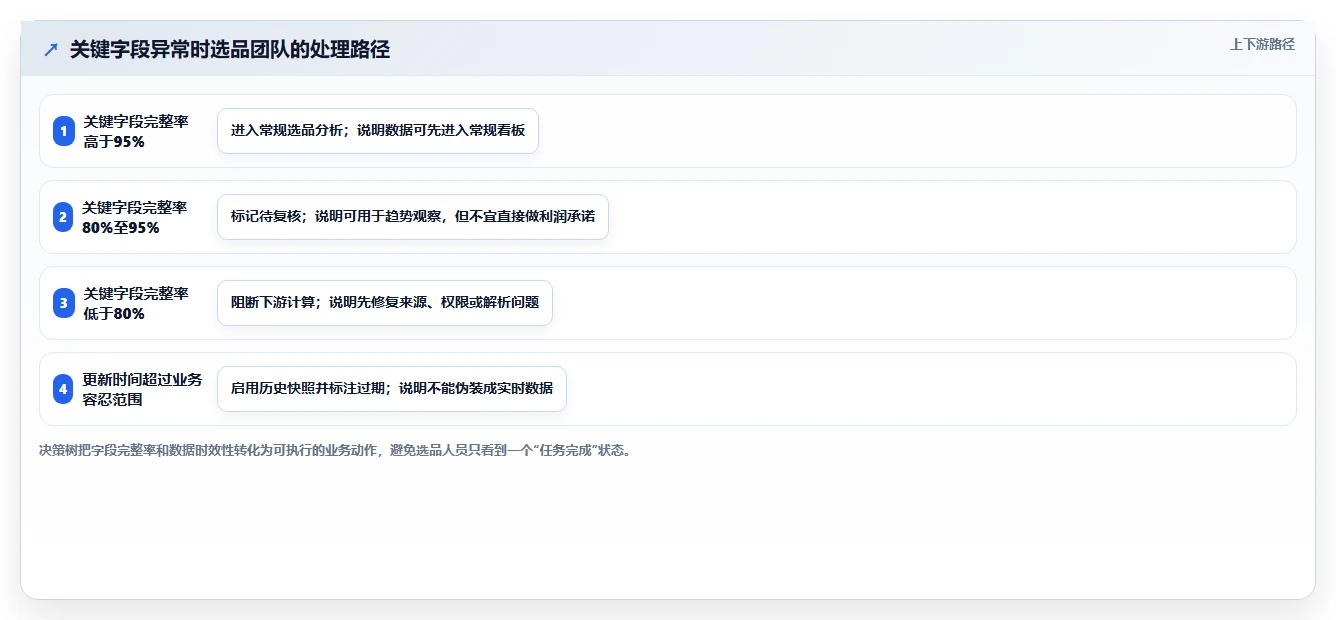Open the 标记待复核 action box

pyautogui.click(x=413, y=217)
